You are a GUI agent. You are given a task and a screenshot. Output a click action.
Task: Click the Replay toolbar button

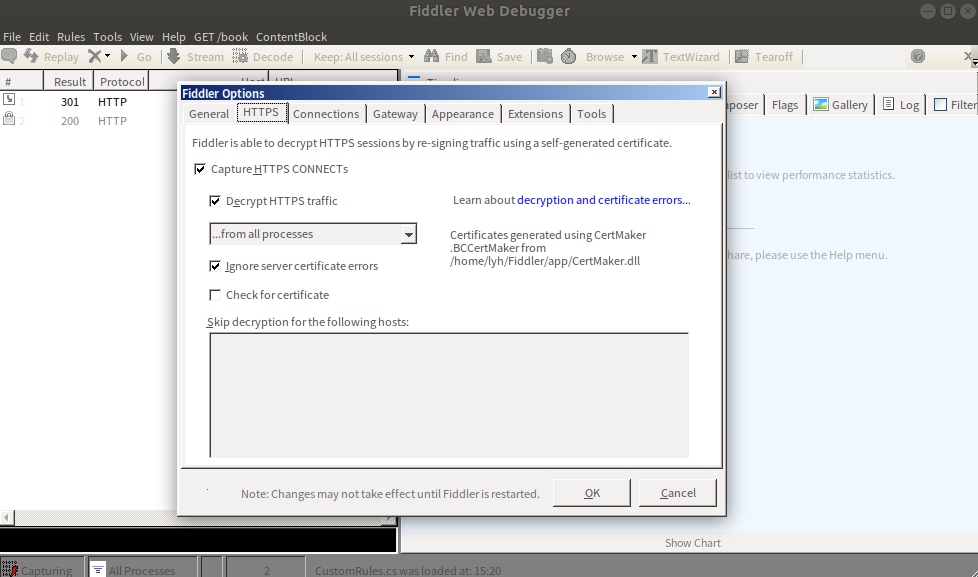coord(52,57)
